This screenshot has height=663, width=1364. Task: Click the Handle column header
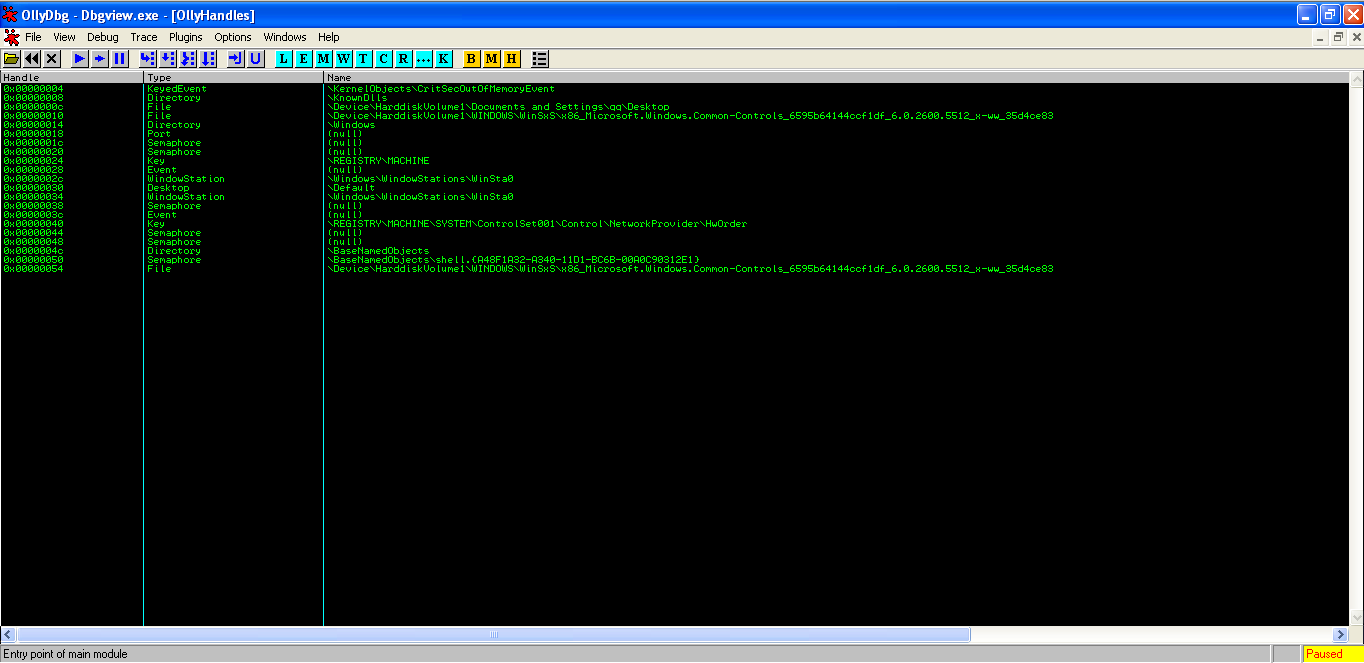(x=72, y=77)
